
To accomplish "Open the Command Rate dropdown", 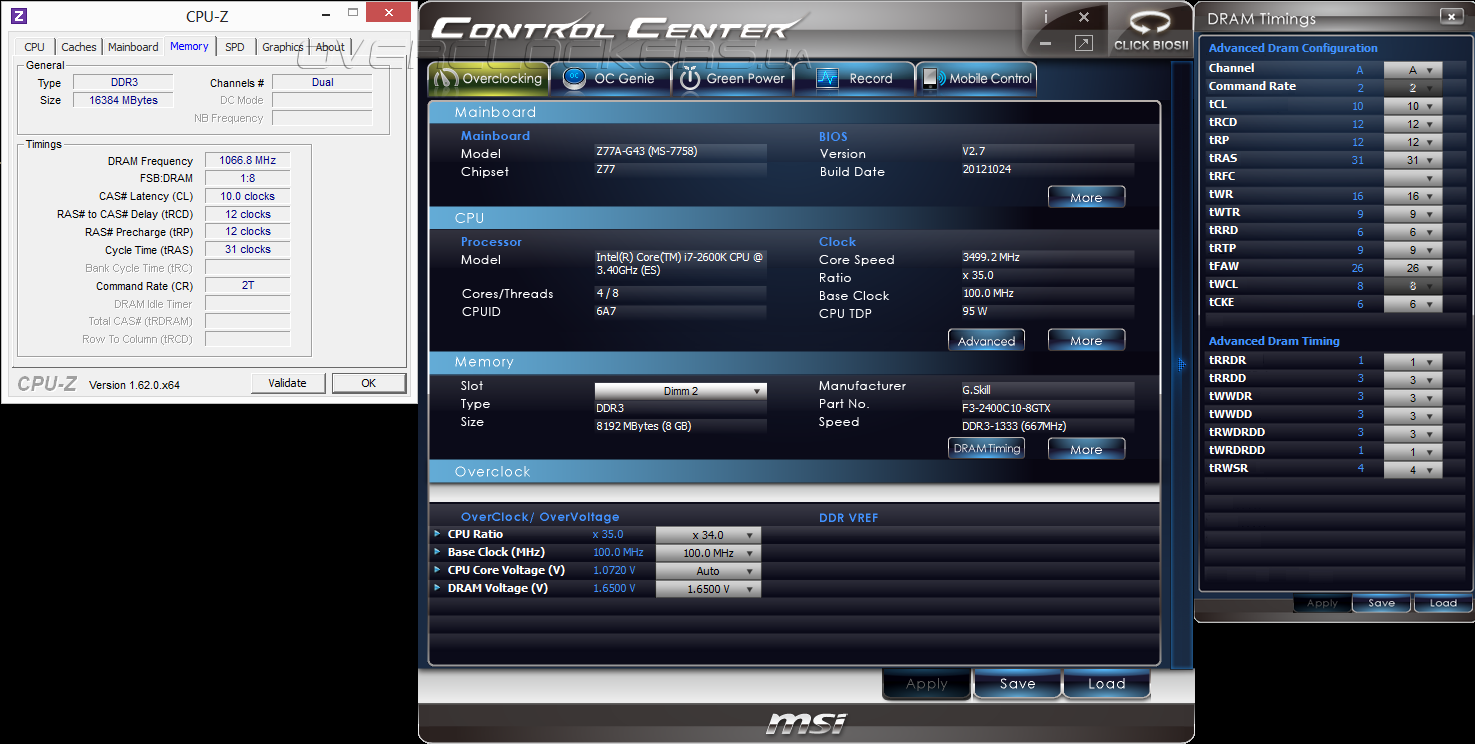I will (x=1413, y=88).
